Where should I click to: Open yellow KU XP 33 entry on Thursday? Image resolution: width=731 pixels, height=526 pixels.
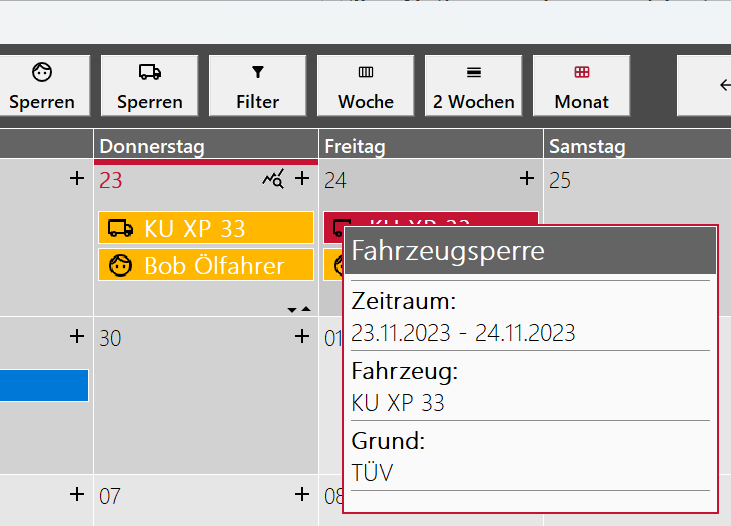[x=206, y=228]
